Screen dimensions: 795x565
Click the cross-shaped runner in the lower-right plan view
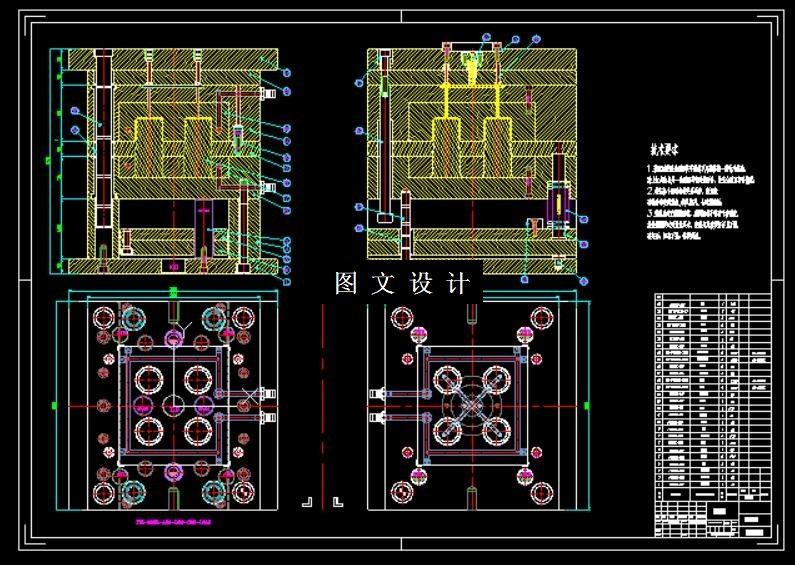tap(473, 406)
